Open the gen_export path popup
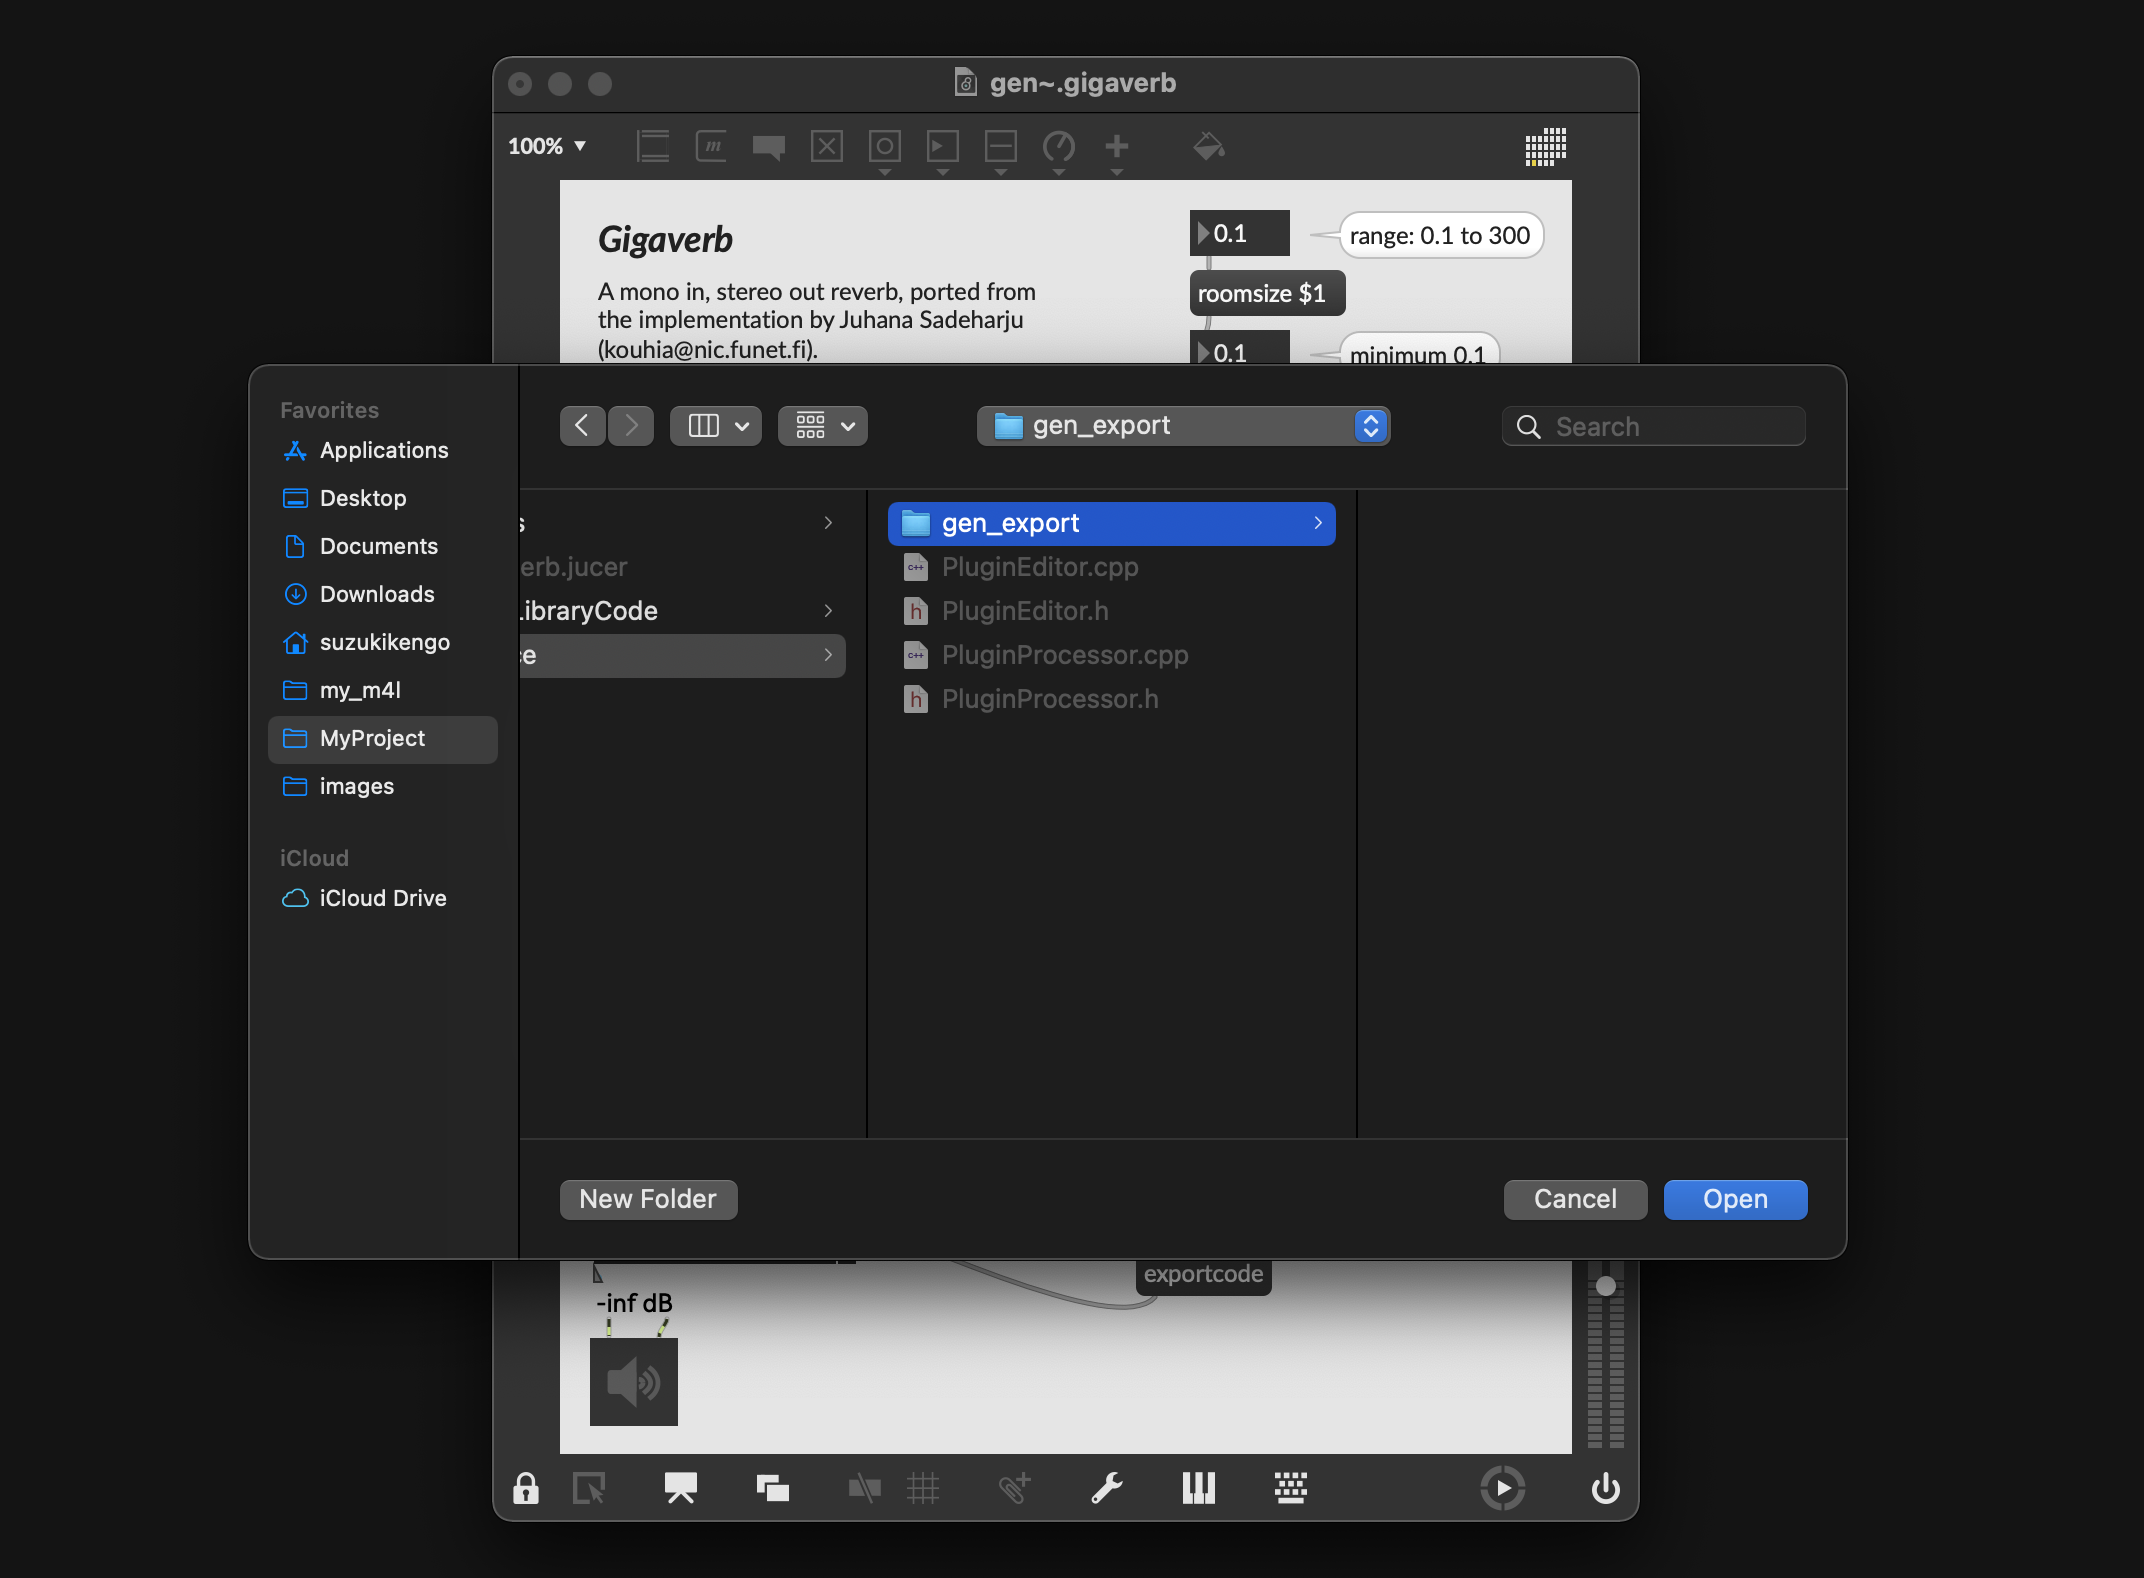Image resolution: width=2144 pixels, height=1578 pixels. point(1183,426)
